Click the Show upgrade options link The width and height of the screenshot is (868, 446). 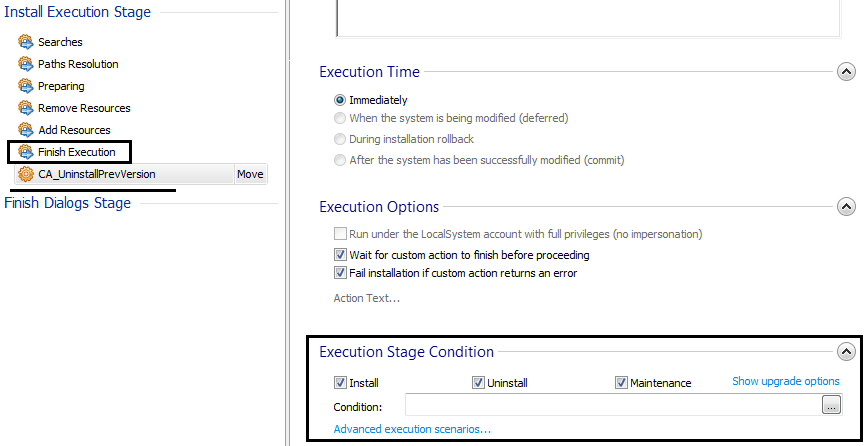(786, 381)
